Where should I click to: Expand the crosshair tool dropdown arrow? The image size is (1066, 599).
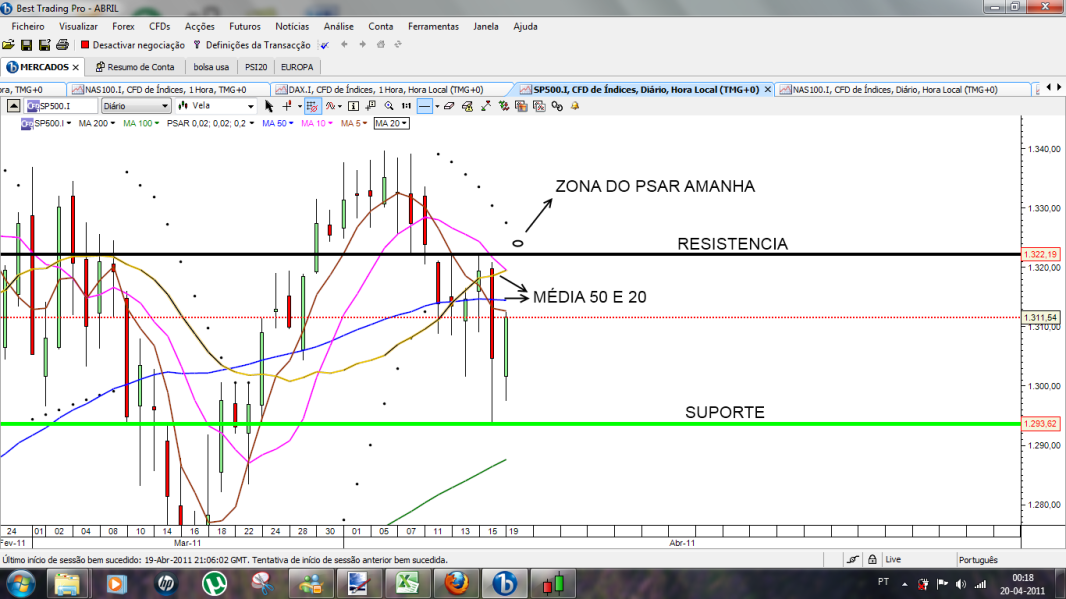pos(300,106)
